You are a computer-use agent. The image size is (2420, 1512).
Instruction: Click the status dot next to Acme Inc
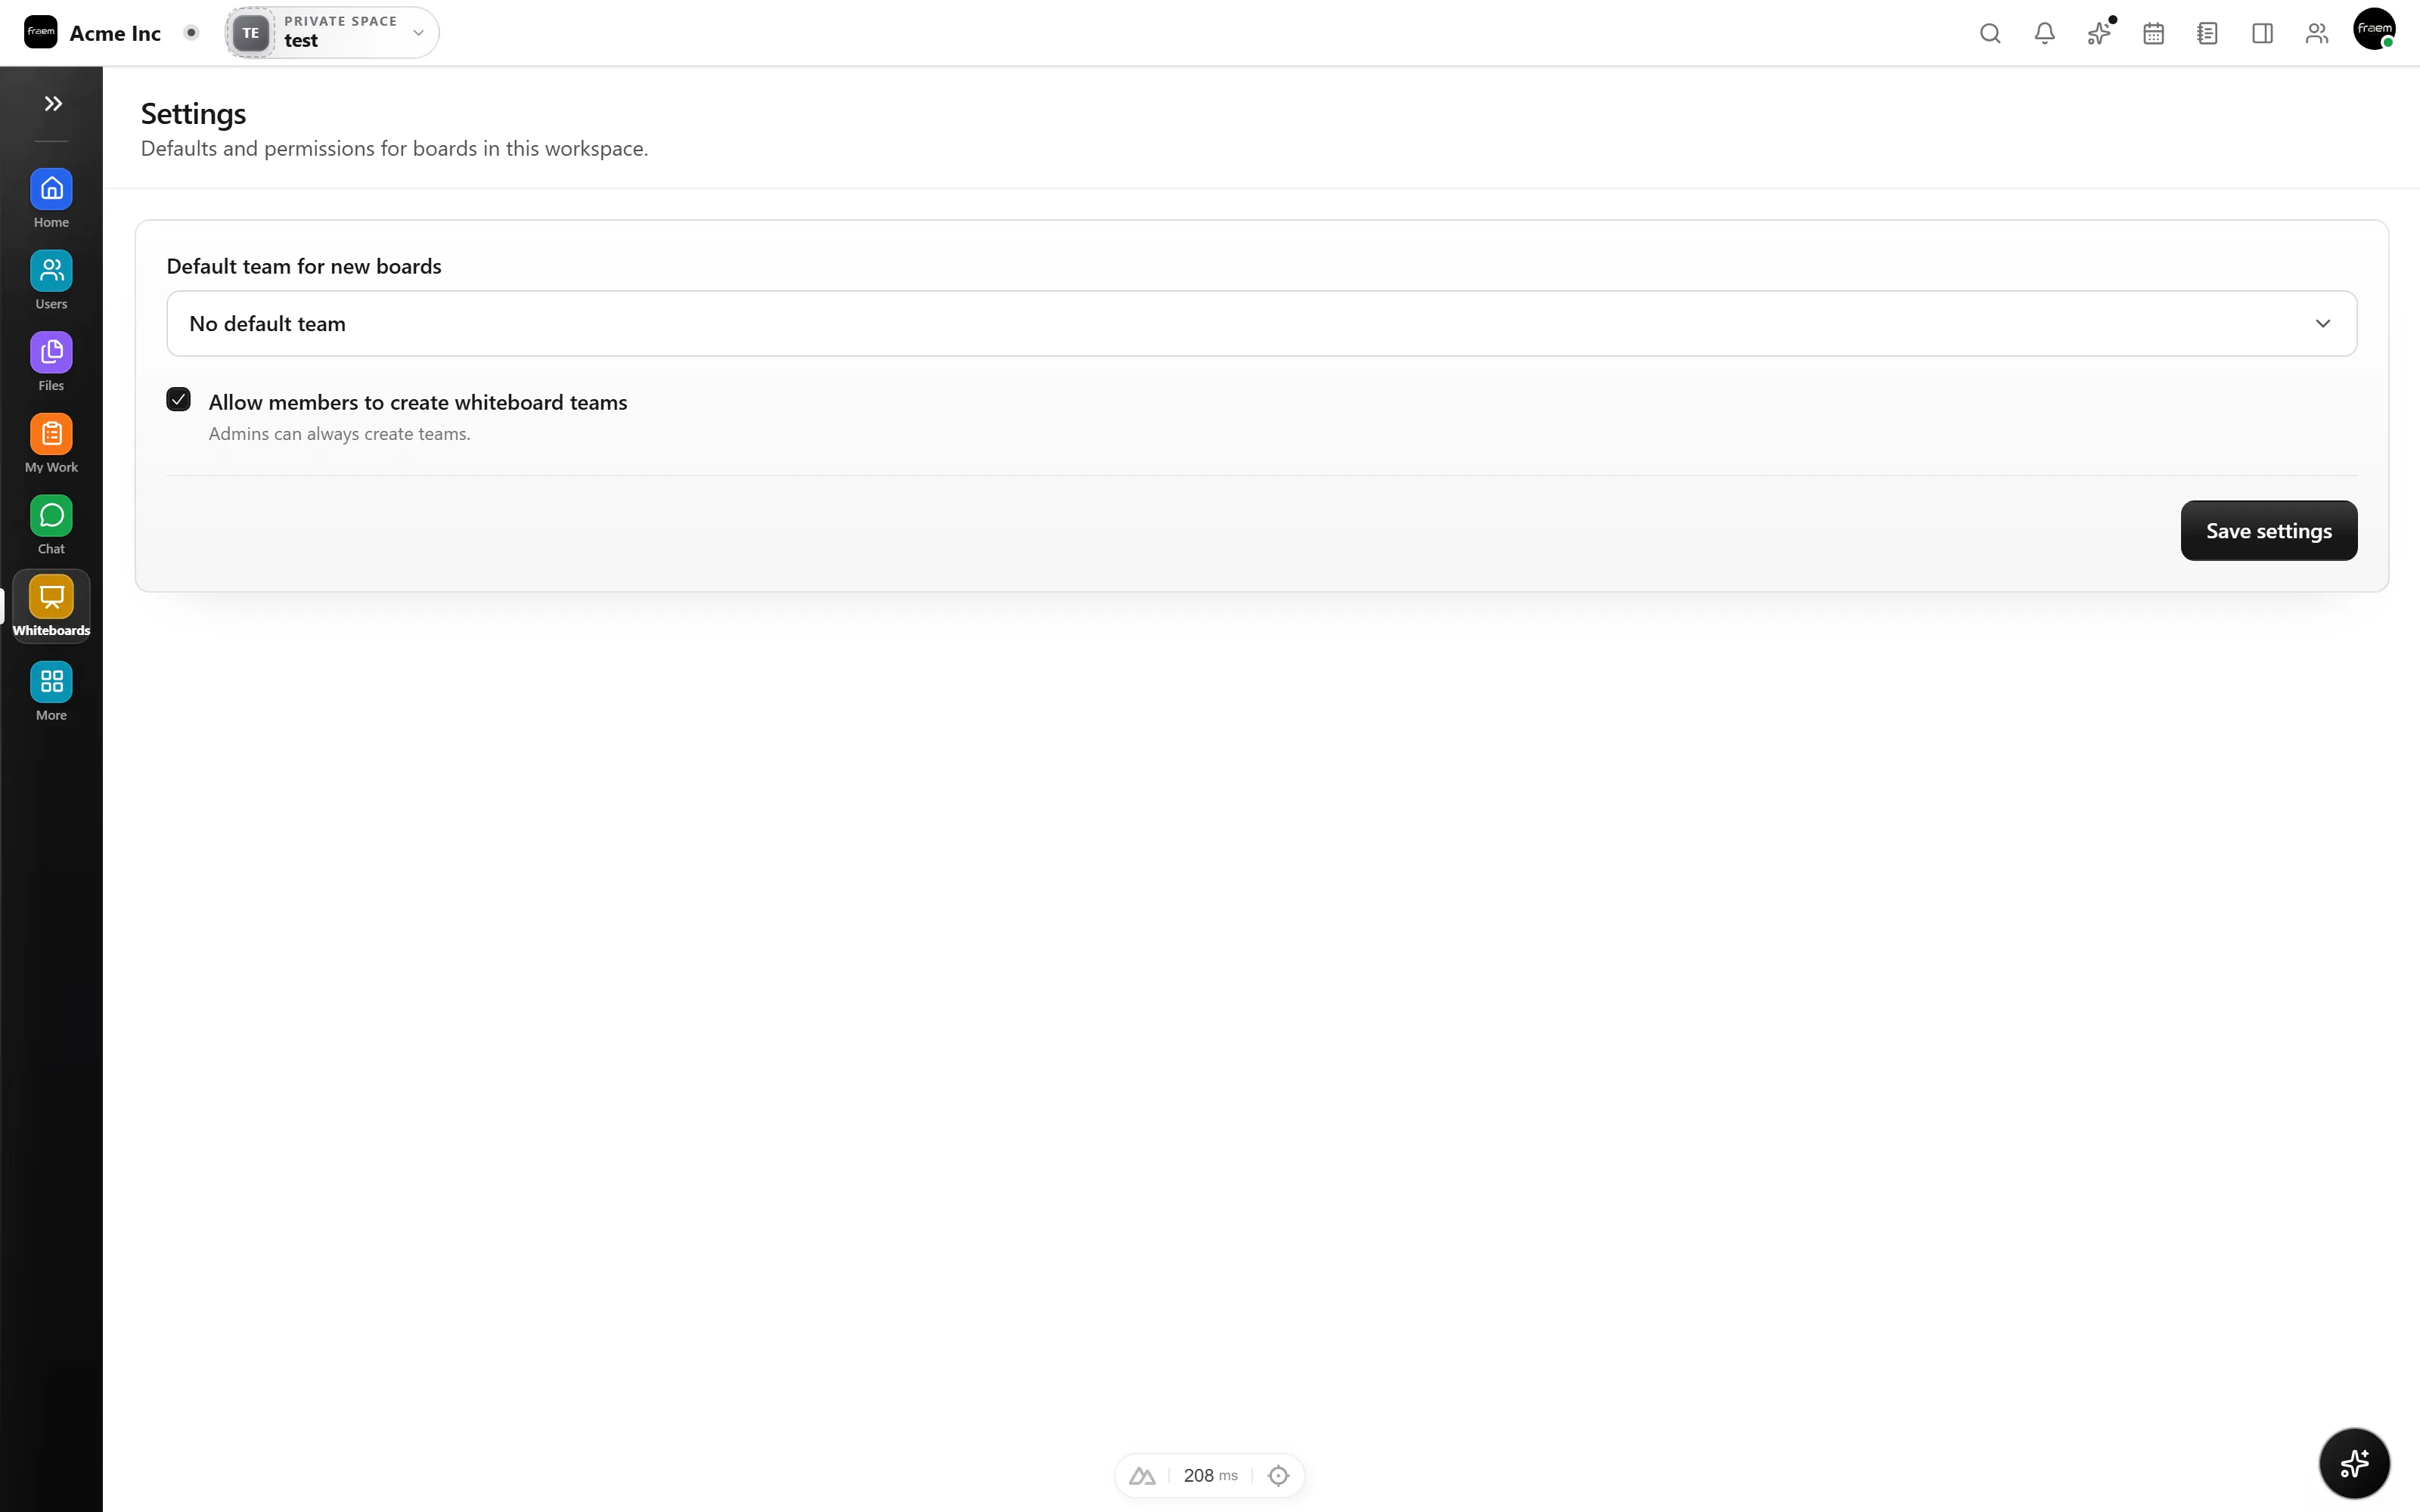191,32
